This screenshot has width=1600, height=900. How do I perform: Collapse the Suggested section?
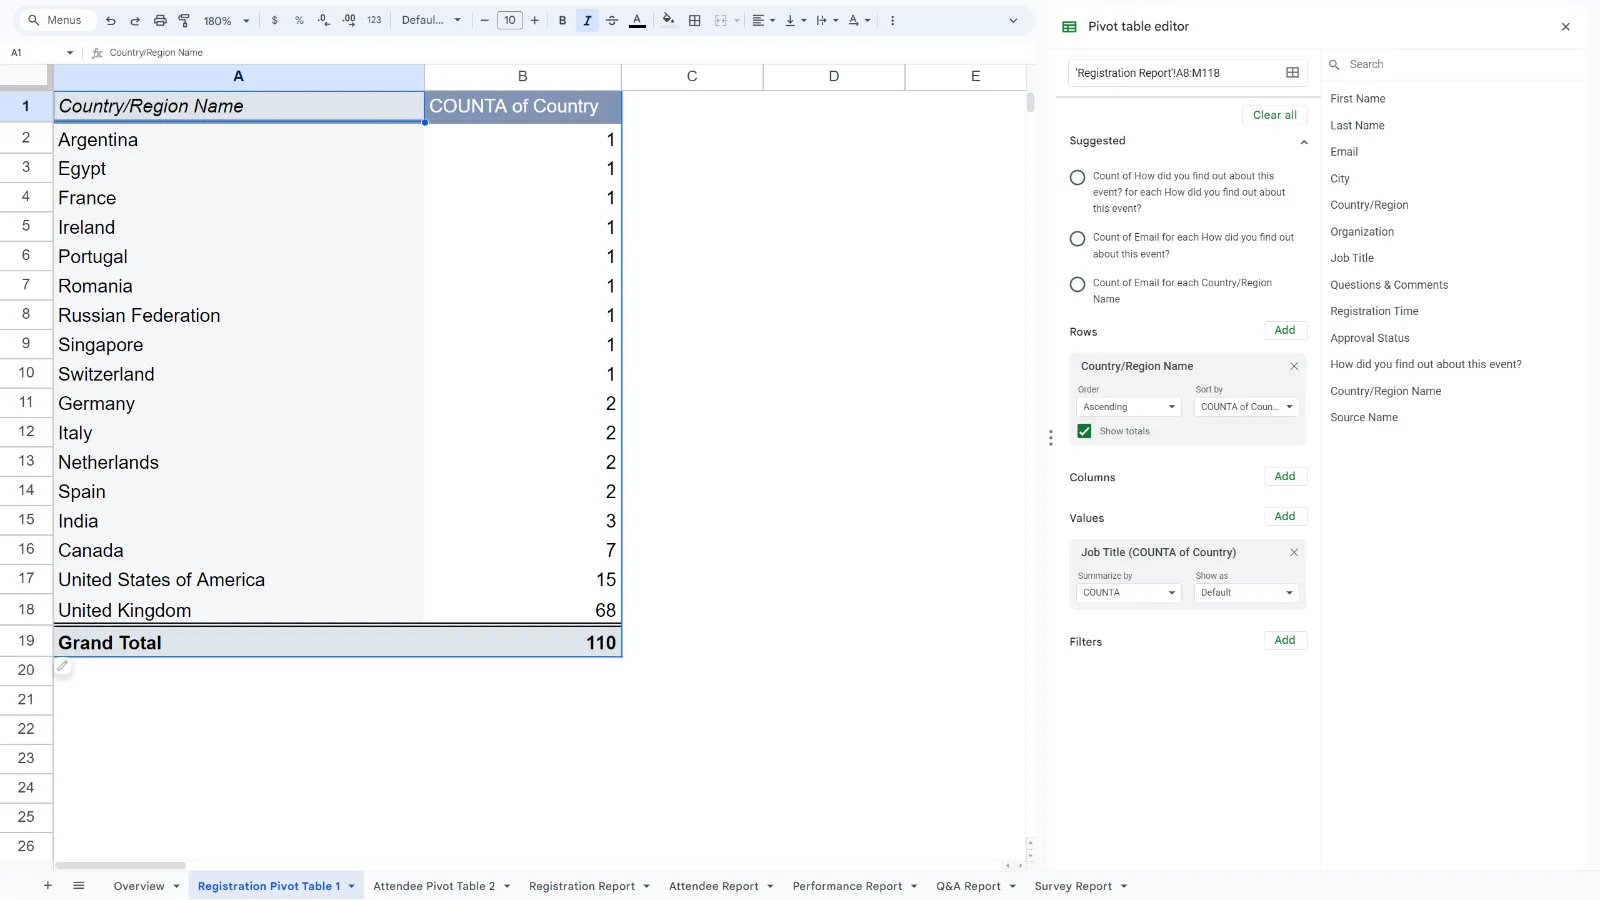(x=1304, y=142)
